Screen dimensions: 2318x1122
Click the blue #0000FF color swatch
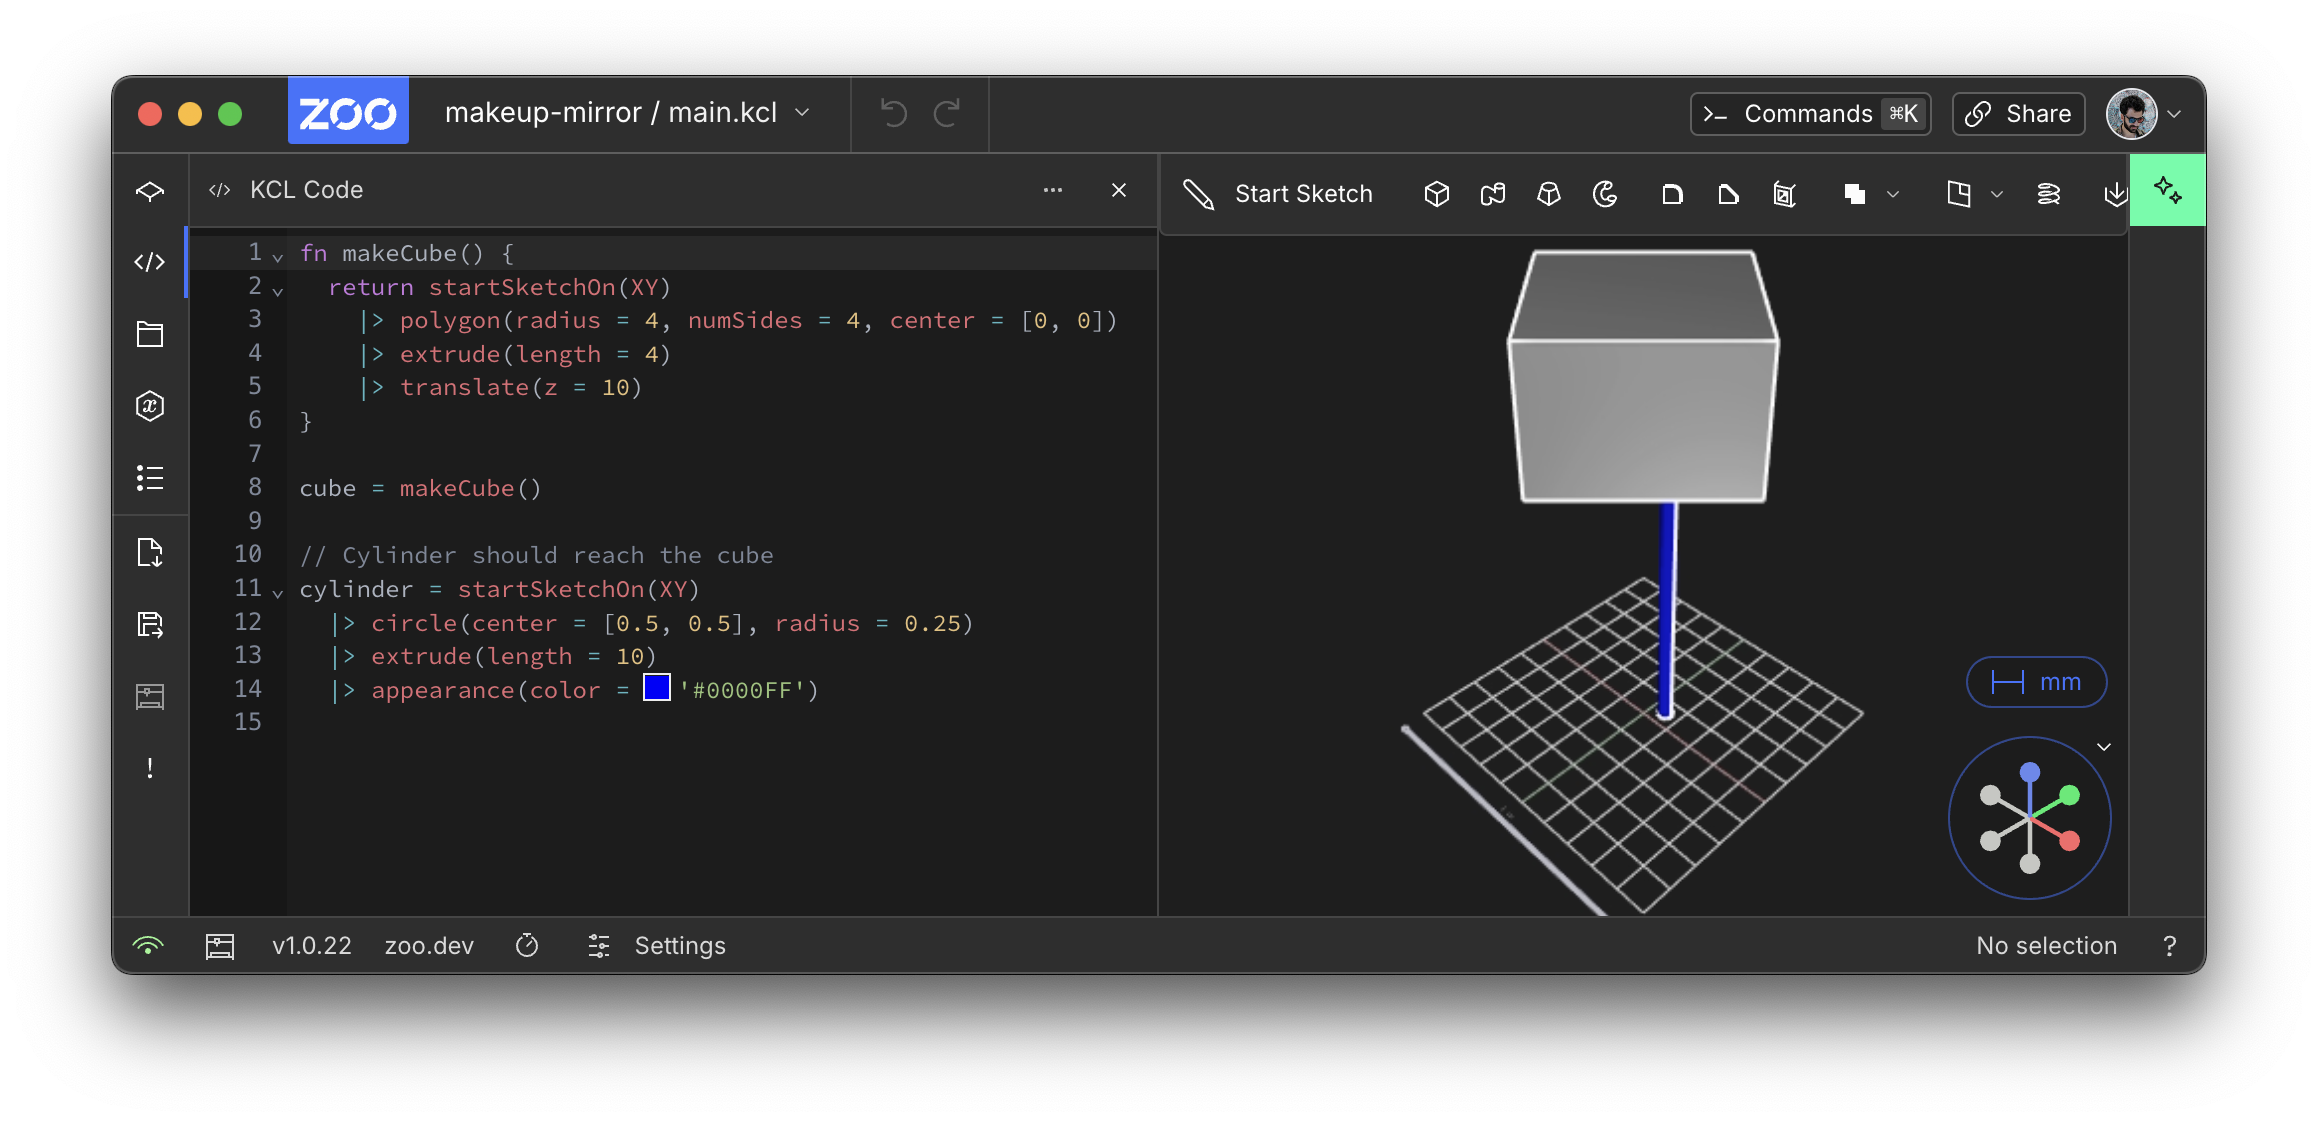pos(657,688)
